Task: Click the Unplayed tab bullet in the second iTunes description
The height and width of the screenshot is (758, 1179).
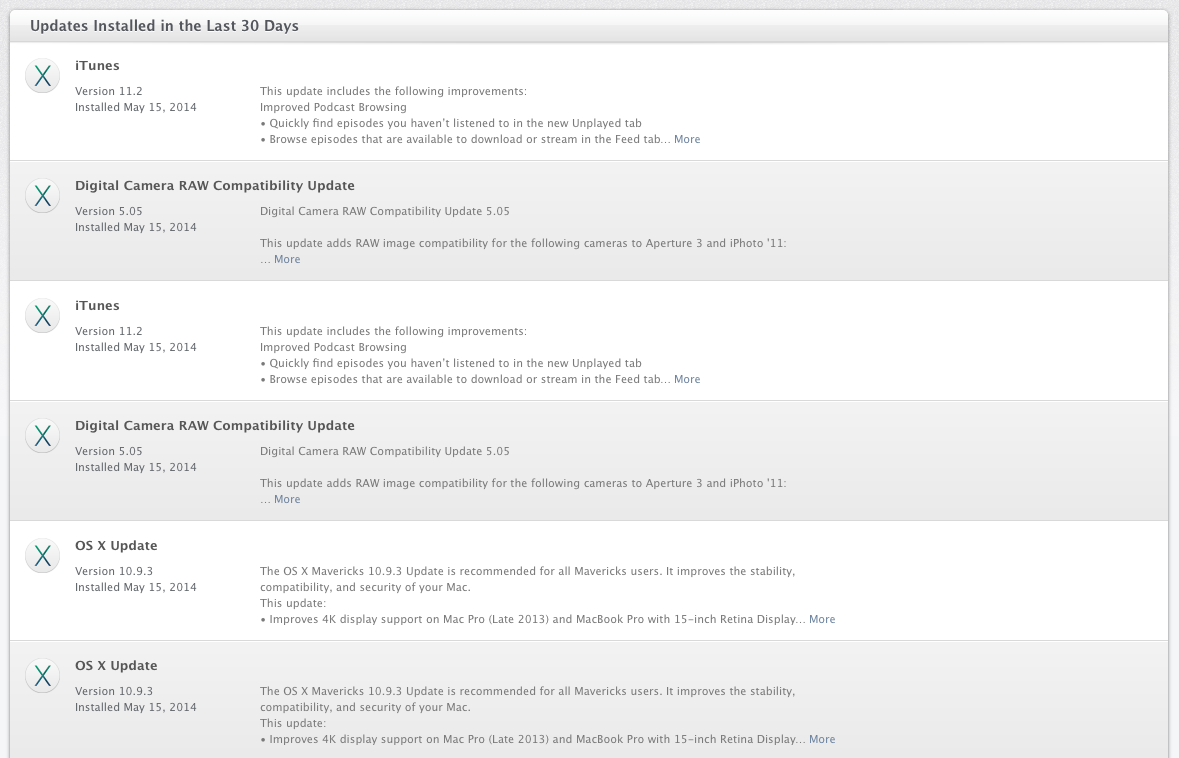Action: click(x=451, y=363)
